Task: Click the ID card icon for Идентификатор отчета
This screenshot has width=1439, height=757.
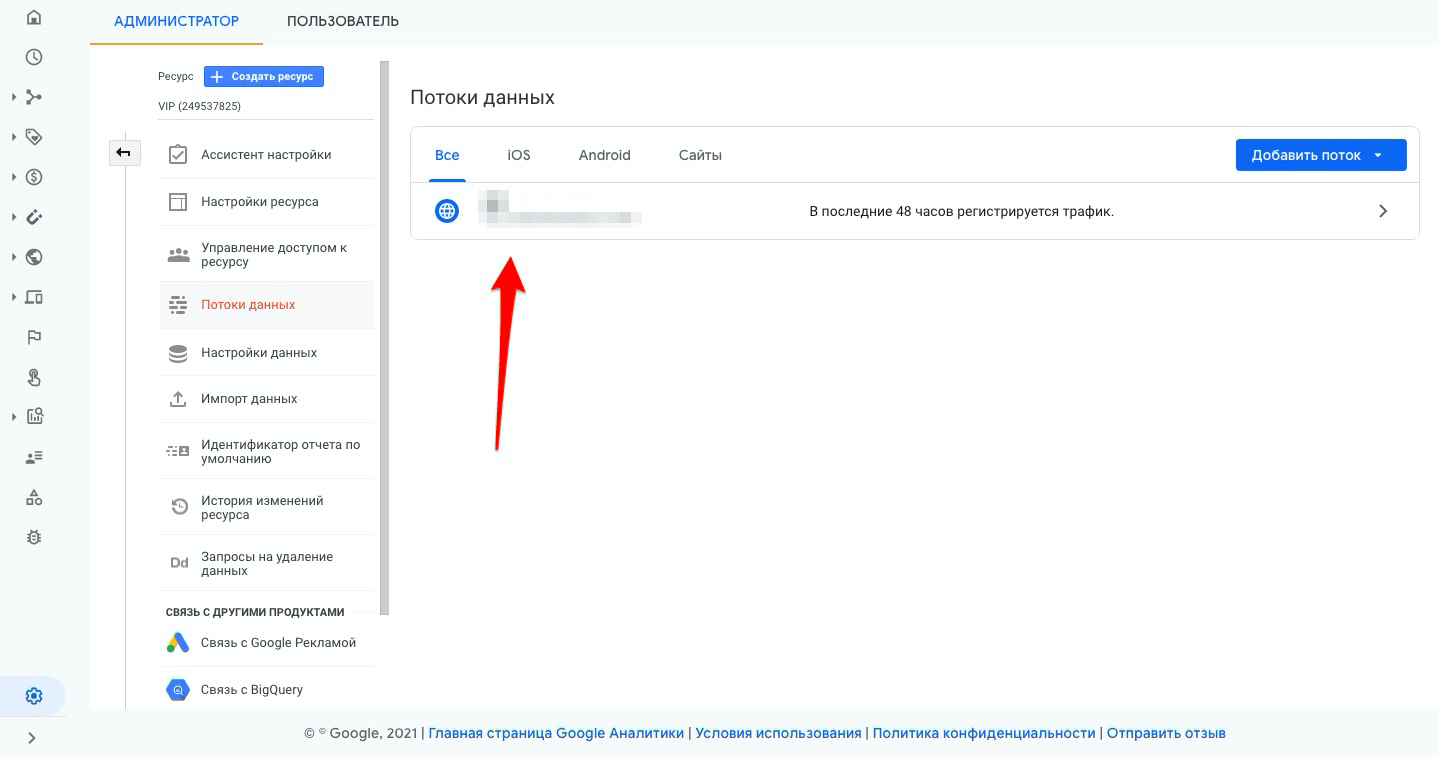Action: tap(177, 452)
